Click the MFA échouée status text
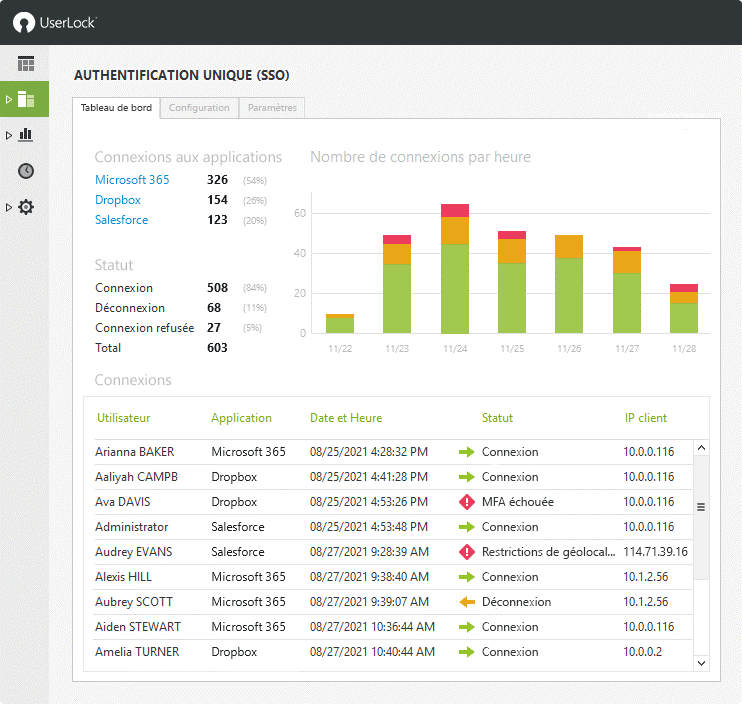The width and height of the screenshot is (742, 704). 518,502
